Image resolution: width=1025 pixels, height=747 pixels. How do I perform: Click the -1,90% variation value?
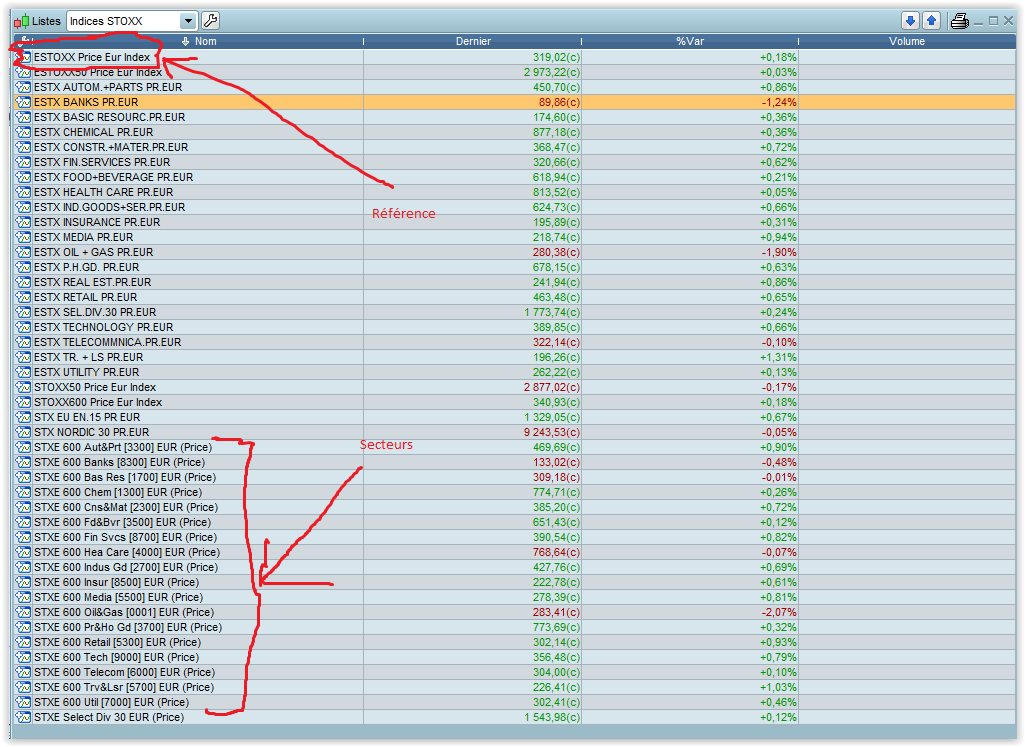pyautogui.click(x=779, y=252)
